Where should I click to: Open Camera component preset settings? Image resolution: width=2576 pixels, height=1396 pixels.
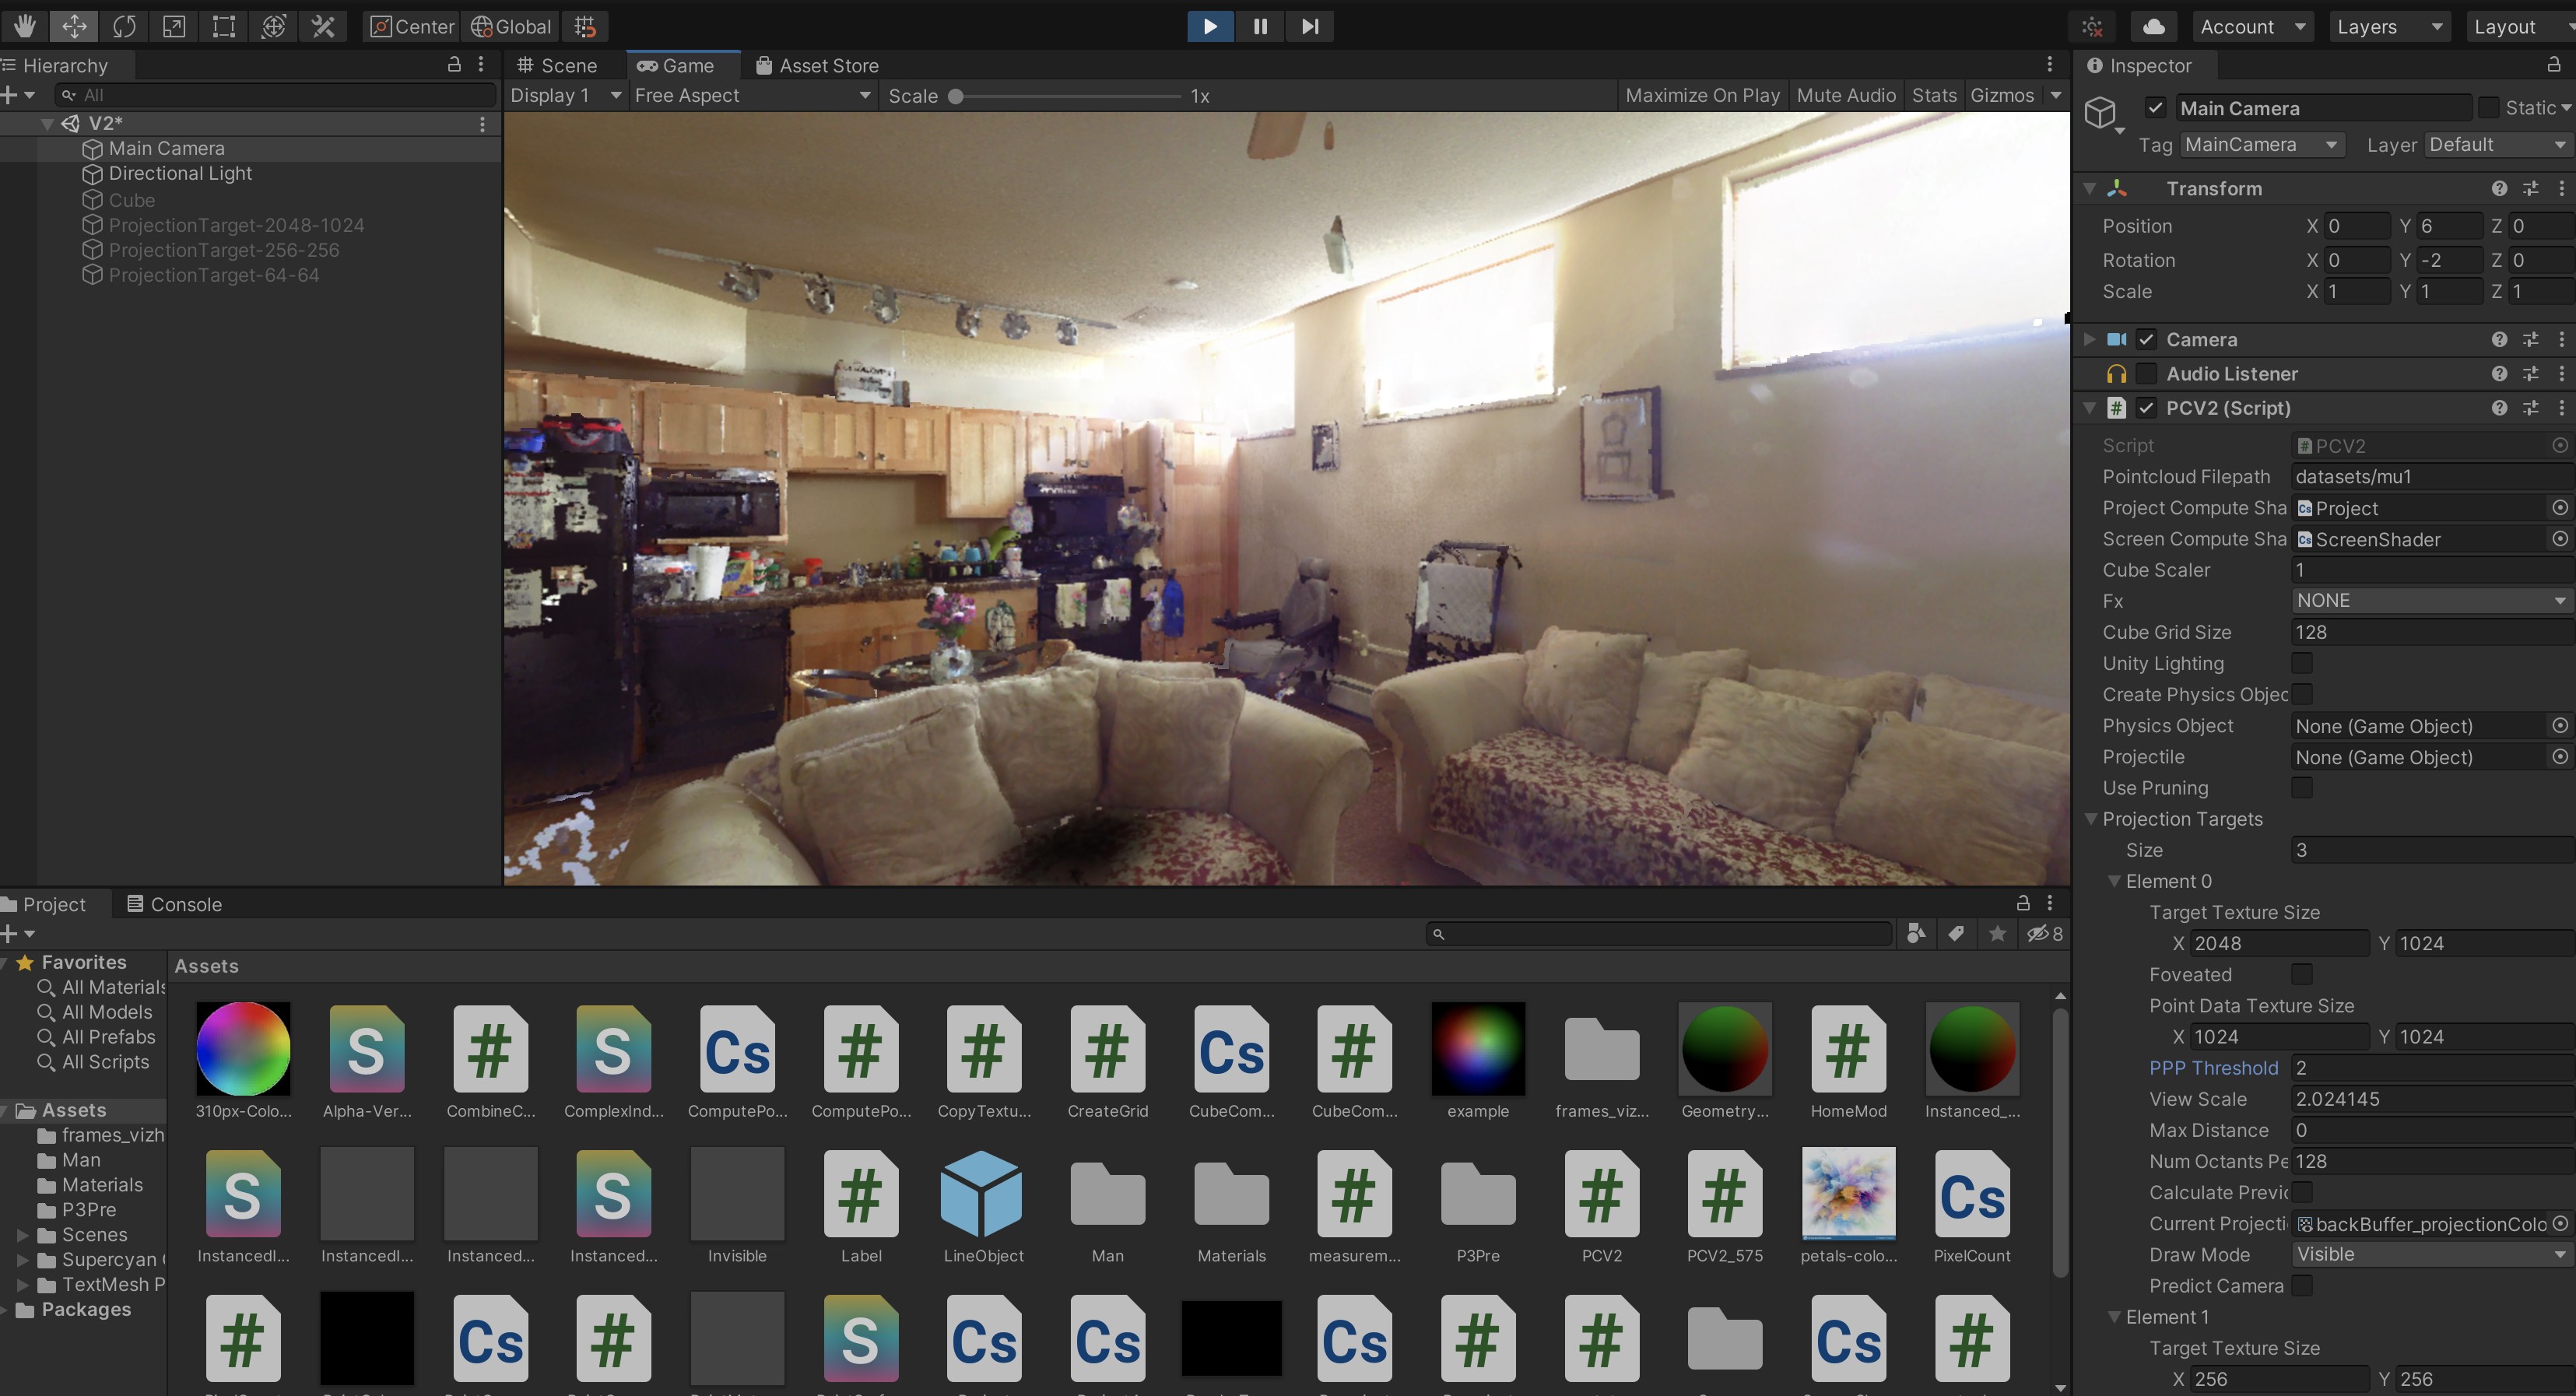(2530, 339)
